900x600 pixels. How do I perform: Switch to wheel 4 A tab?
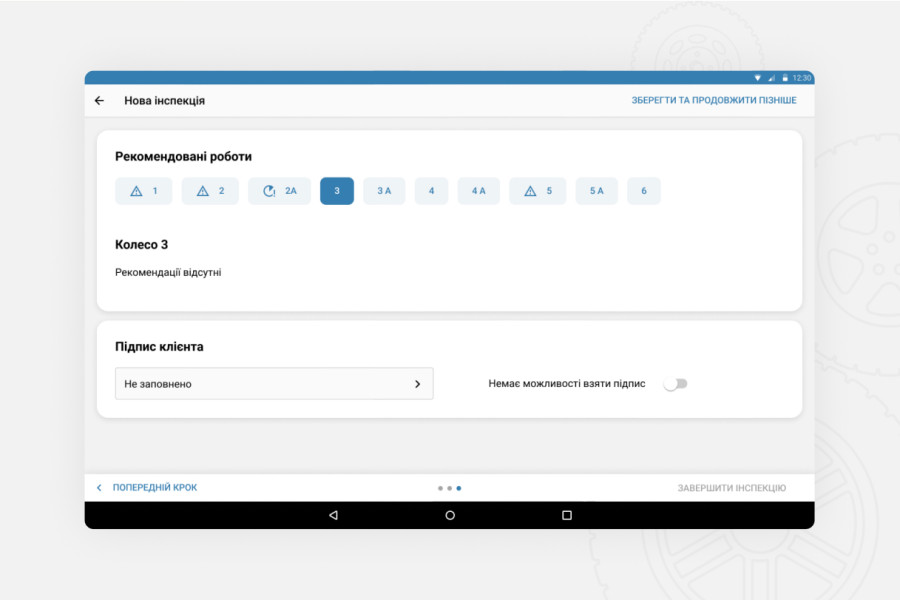(x=478, y=191)
